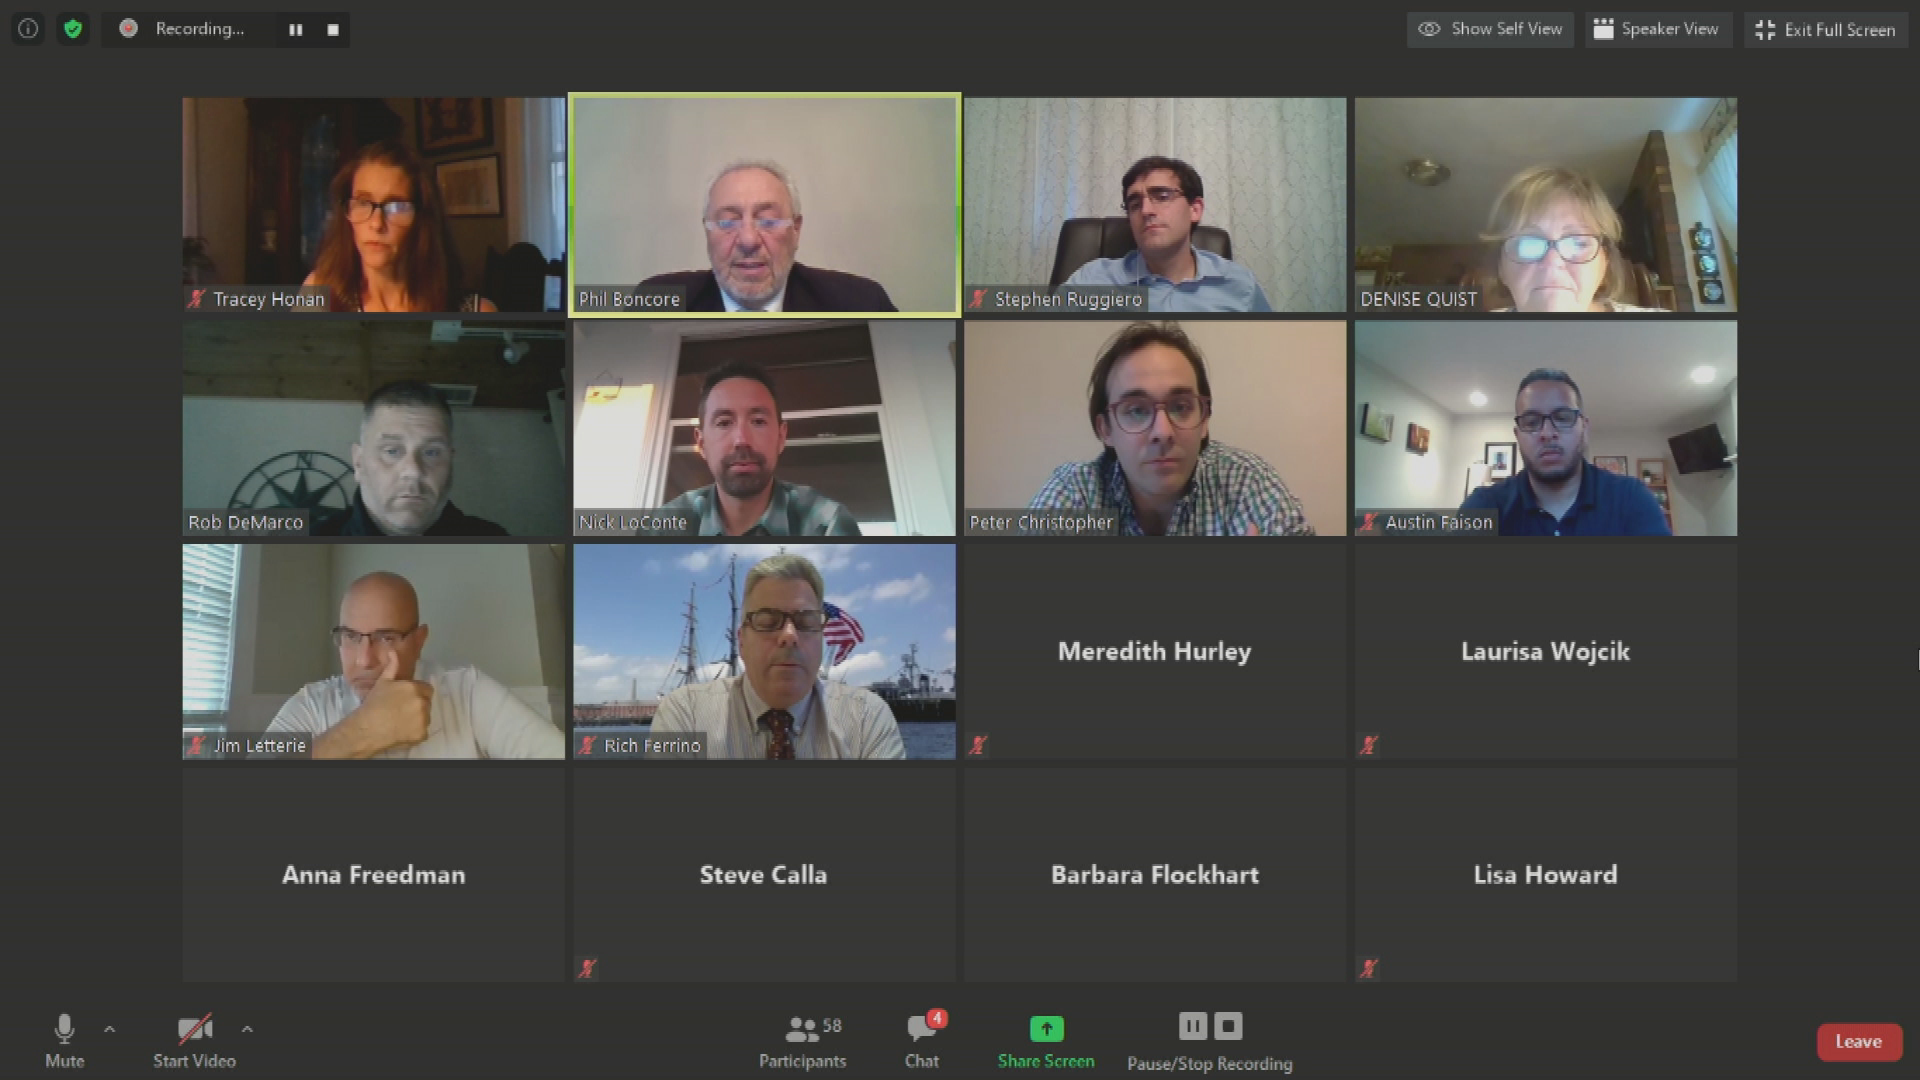1920x1080 pixels.
Task: Click the green Share Screen button
Action: 1046,1041
